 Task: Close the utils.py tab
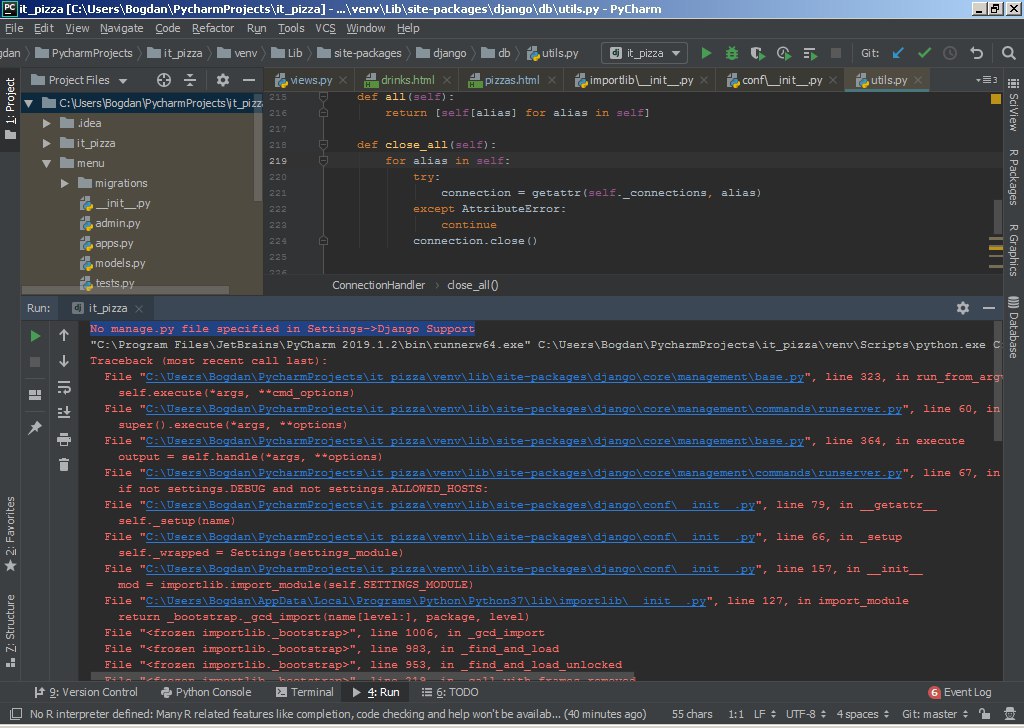click(918, 80)
